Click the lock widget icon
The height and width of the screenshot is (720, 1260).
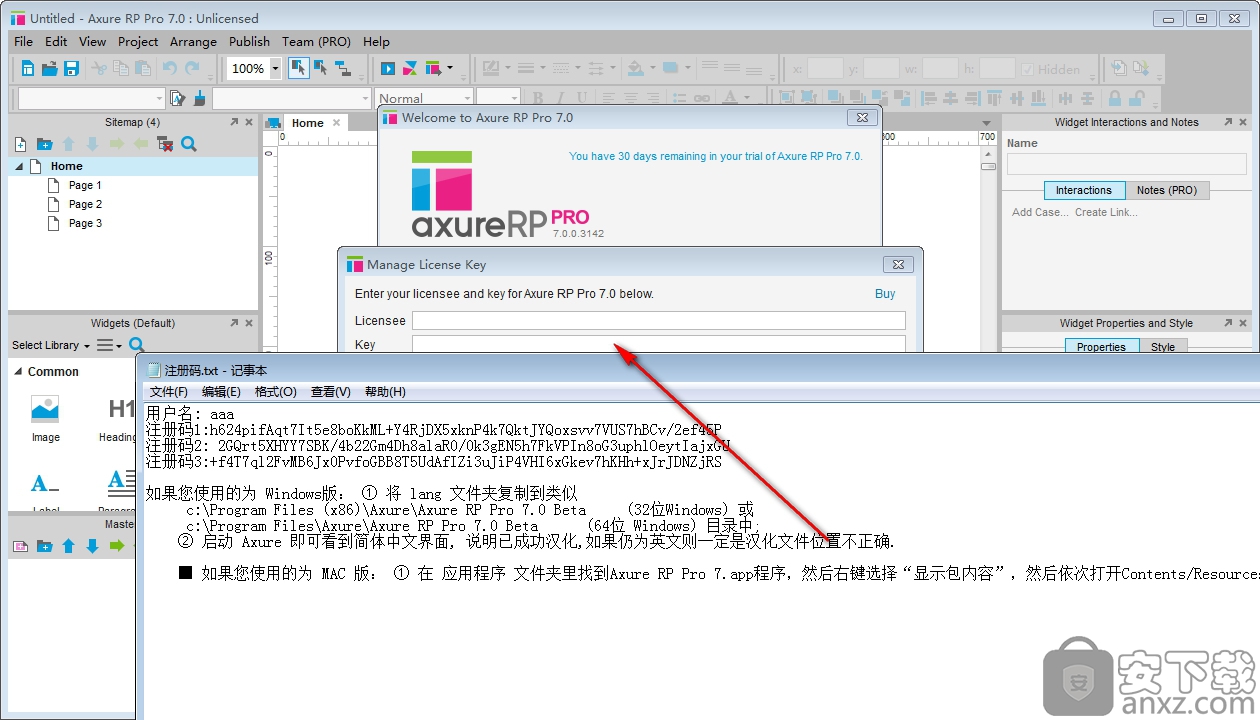(x=1115, y=98)
